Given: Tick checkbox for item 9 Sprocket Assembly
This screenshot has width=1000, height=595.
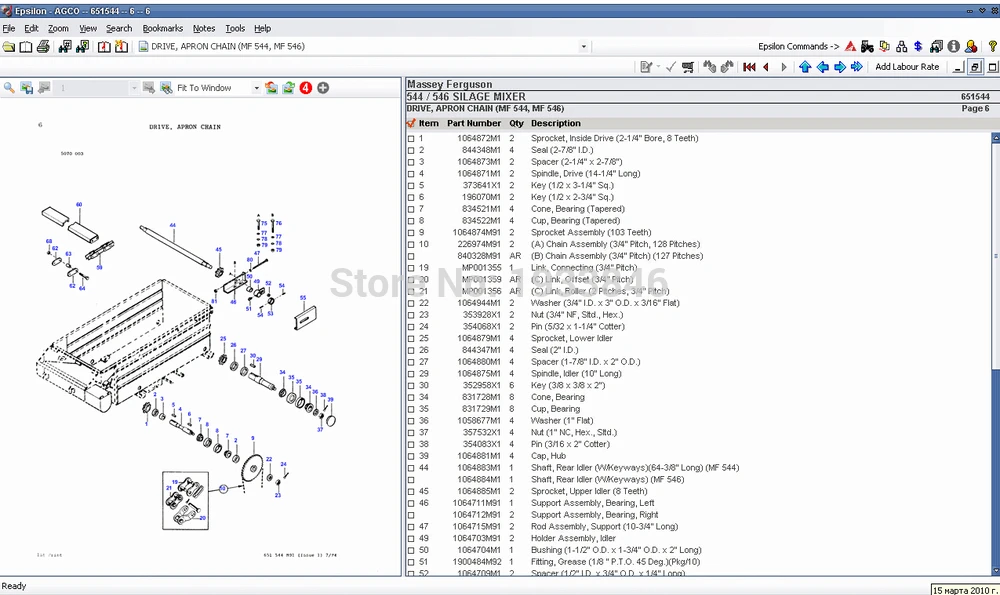Looking at the screenshot, I should pos(411,233).
